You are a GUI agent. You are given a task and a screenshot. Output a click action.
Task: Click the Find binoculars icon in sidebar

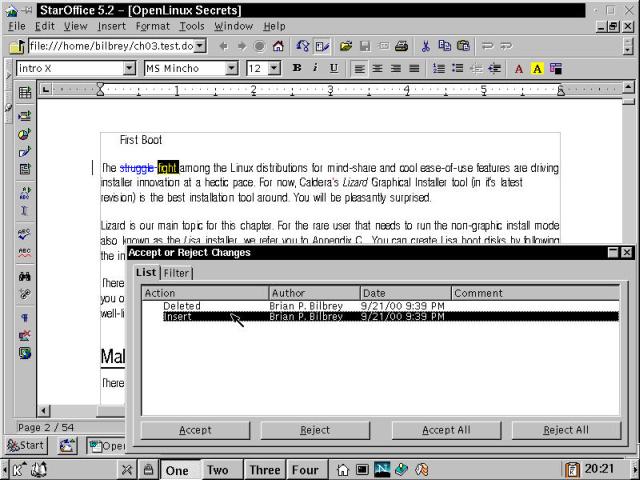coord(24,276)
